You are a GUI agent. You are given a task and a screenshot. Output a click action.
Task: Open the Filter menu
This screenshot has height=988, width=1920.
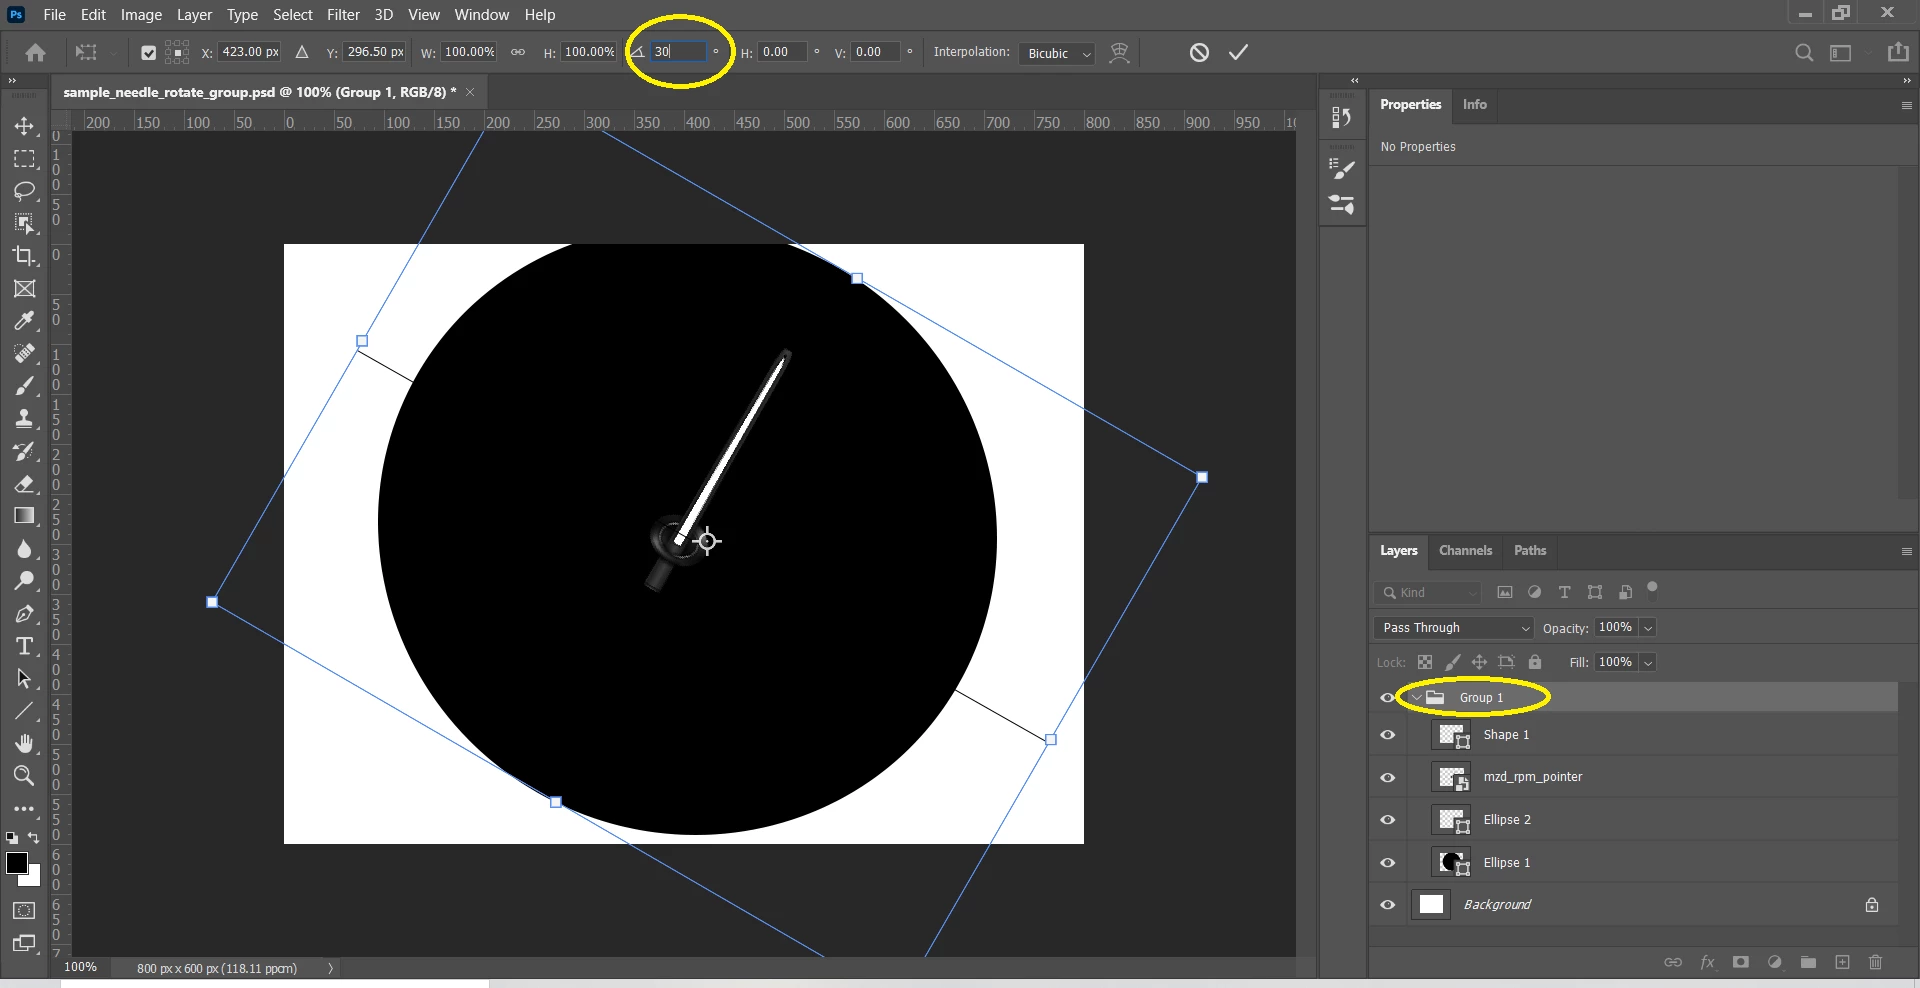click(343, 15)
